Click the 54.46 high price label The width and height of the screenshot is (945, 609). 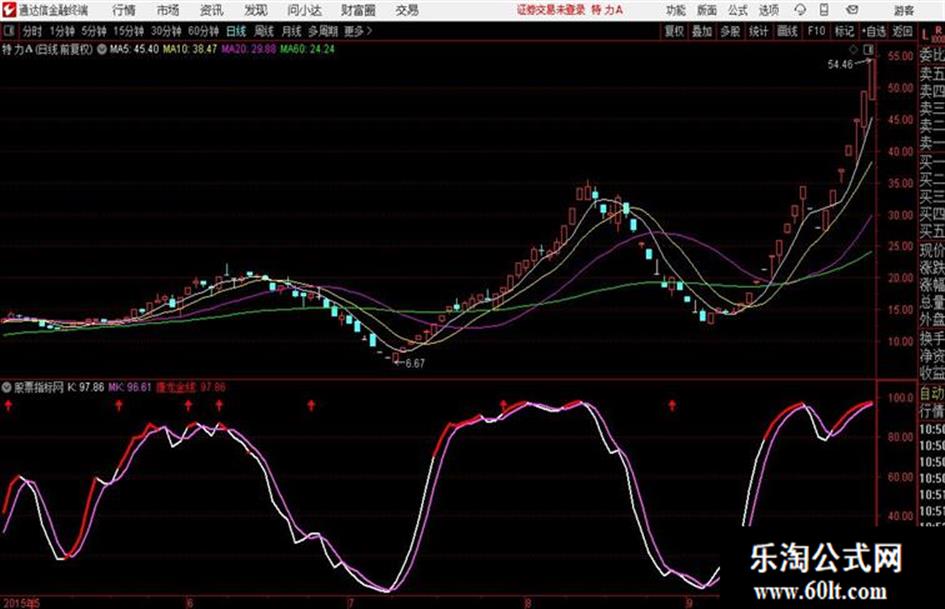(x=840, y=65)
